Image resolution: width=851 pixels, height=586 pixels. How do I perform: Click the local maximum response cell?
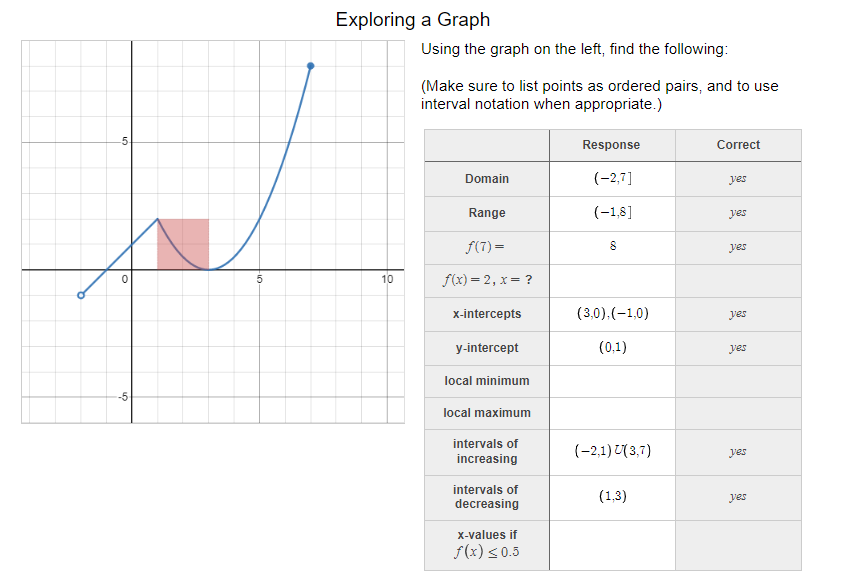pos(612,413)
